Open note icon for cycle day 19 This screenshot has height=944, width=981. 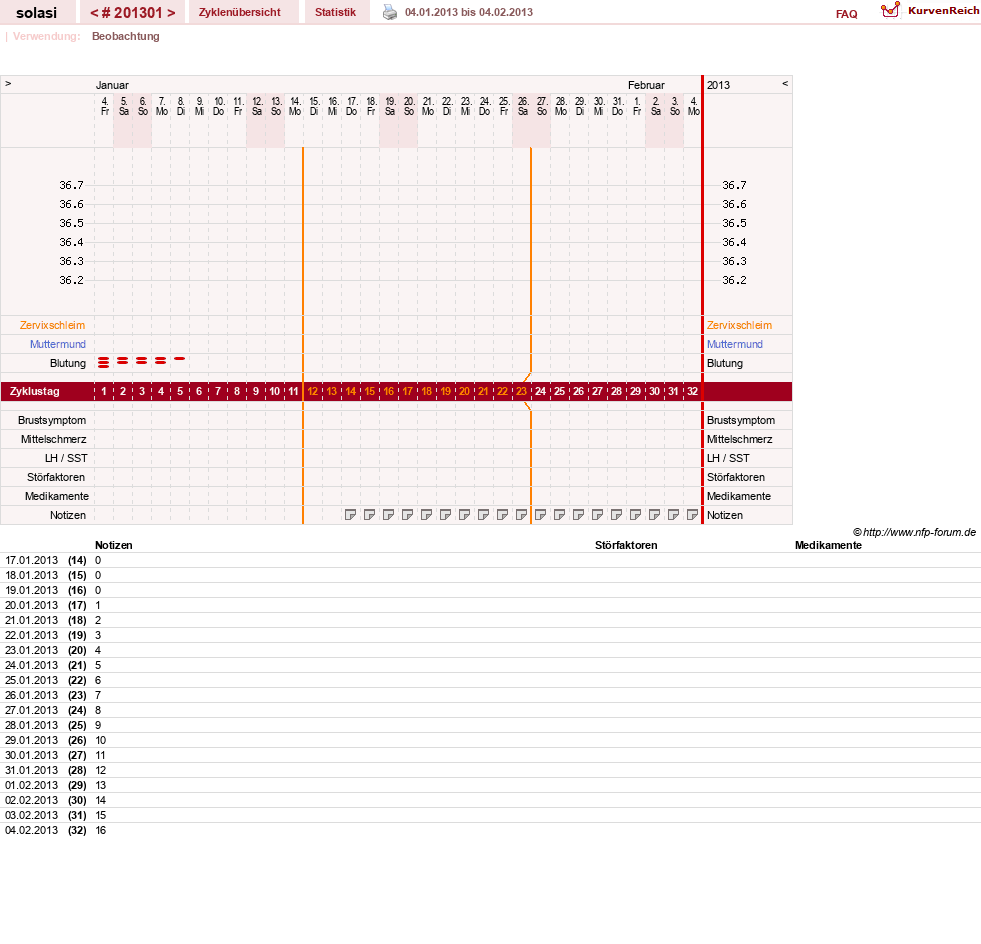pyautogui.click(x=445, y=515)
